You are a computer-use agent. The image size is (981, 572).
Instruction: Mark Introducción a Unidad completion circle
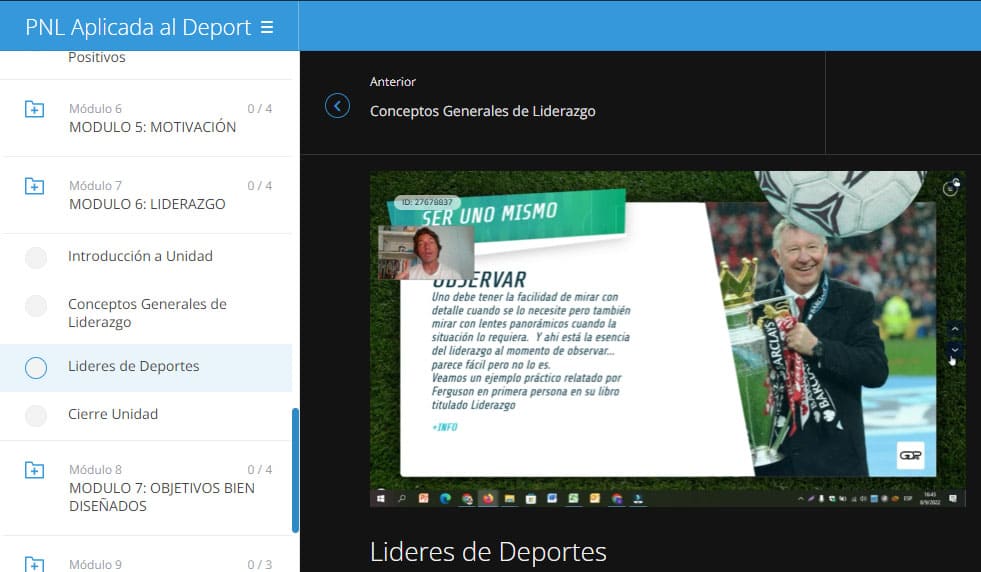click(36, 258)
